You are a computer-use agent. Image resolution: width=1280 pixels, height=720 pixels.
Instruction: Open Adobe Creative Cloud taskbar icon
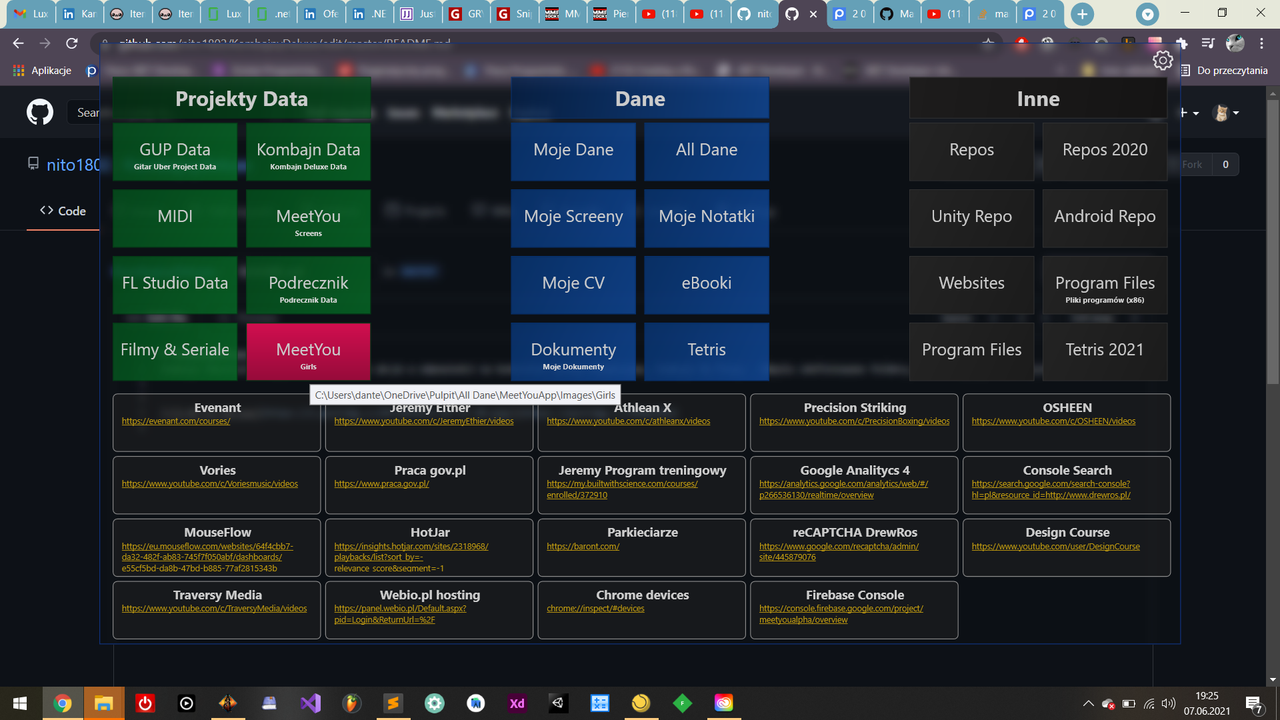coord(723,703)
